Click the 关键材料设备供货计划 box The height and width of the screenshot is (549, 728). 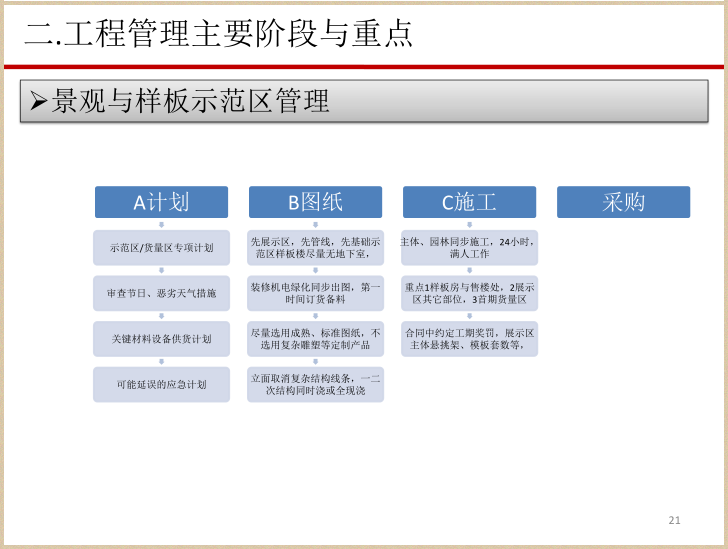(161, 339)
